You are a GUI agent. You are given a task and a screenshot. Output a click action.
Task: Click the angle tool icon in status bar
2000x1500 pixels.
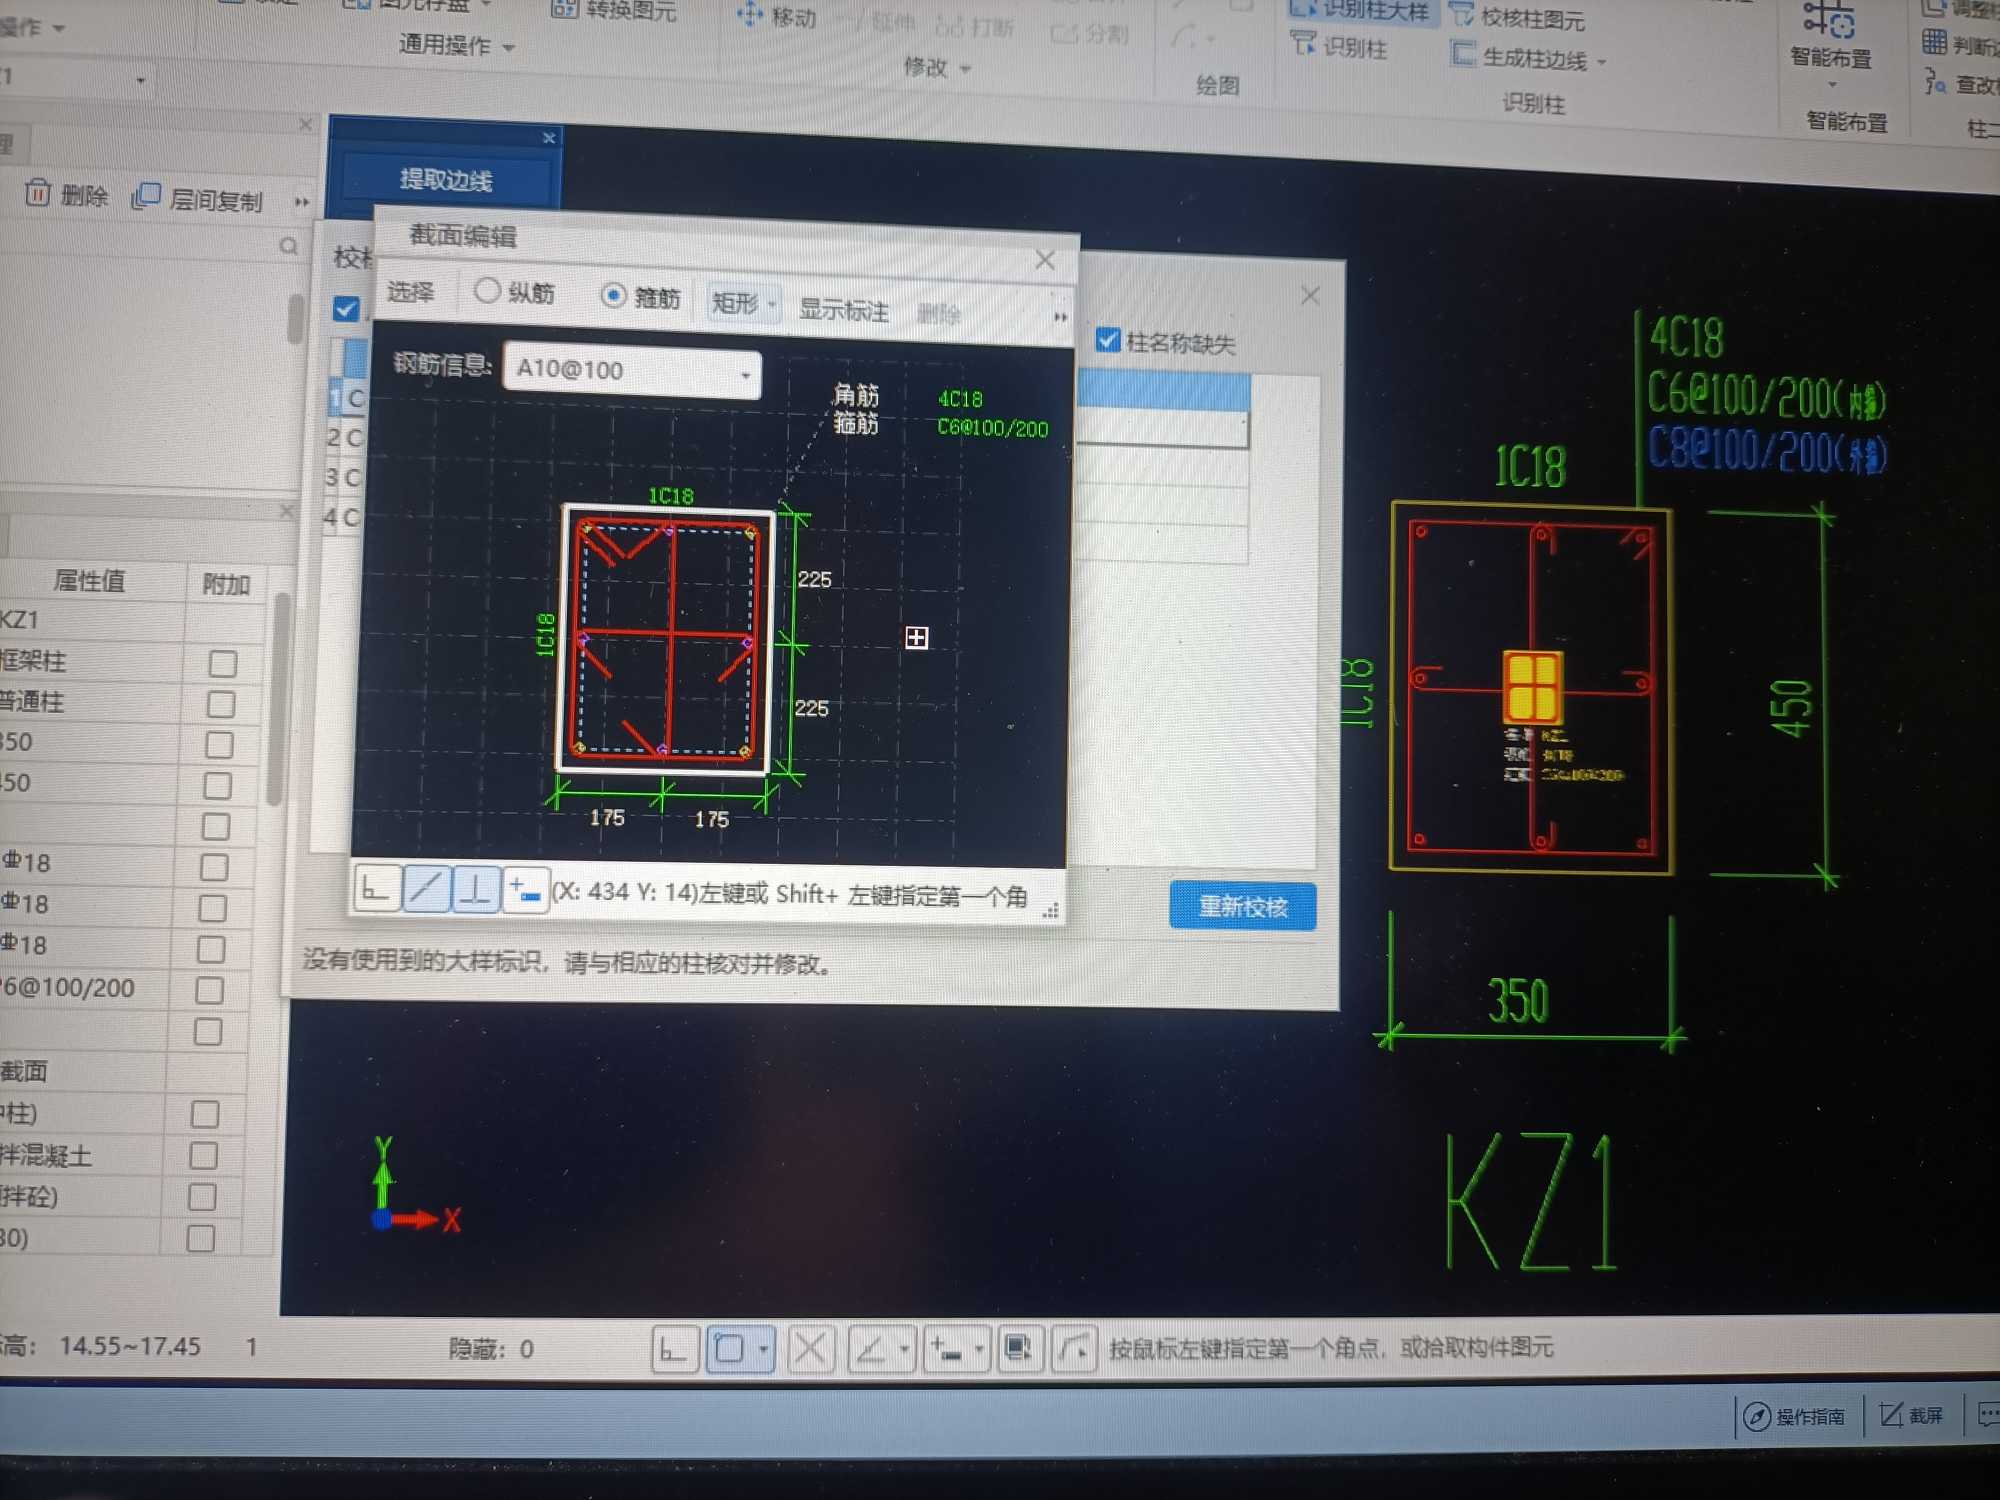871,1350
